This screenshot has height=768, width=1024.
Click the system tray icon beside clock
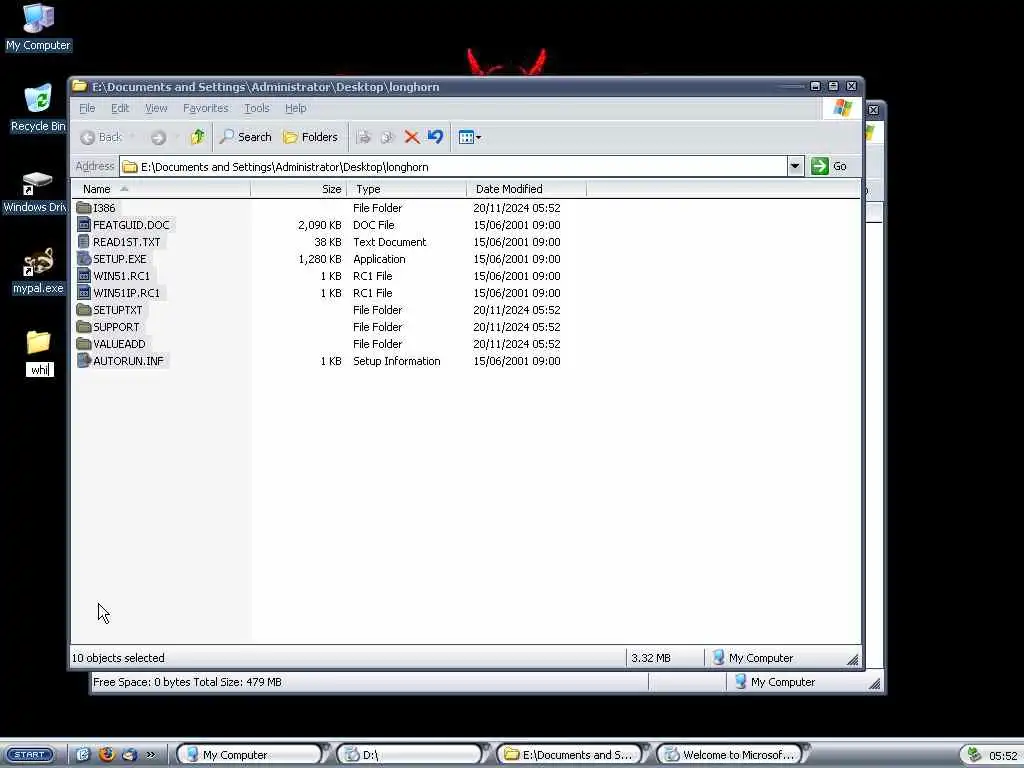pos(974,754)
